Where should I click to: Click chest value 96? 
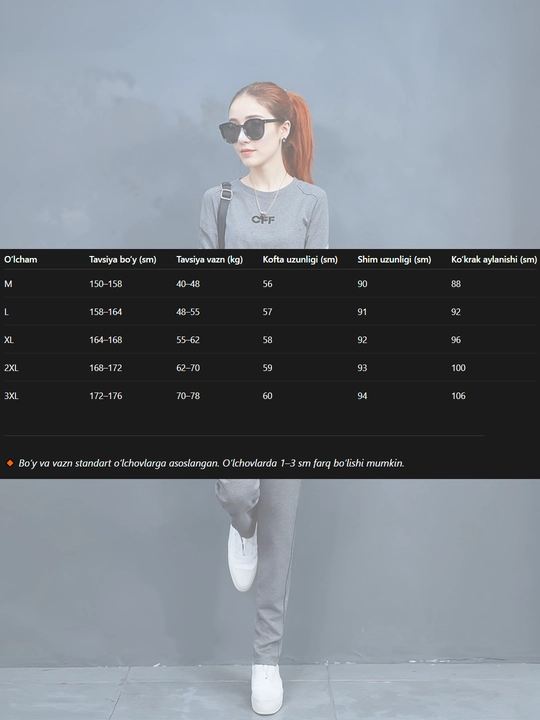[x=456, y=340]
